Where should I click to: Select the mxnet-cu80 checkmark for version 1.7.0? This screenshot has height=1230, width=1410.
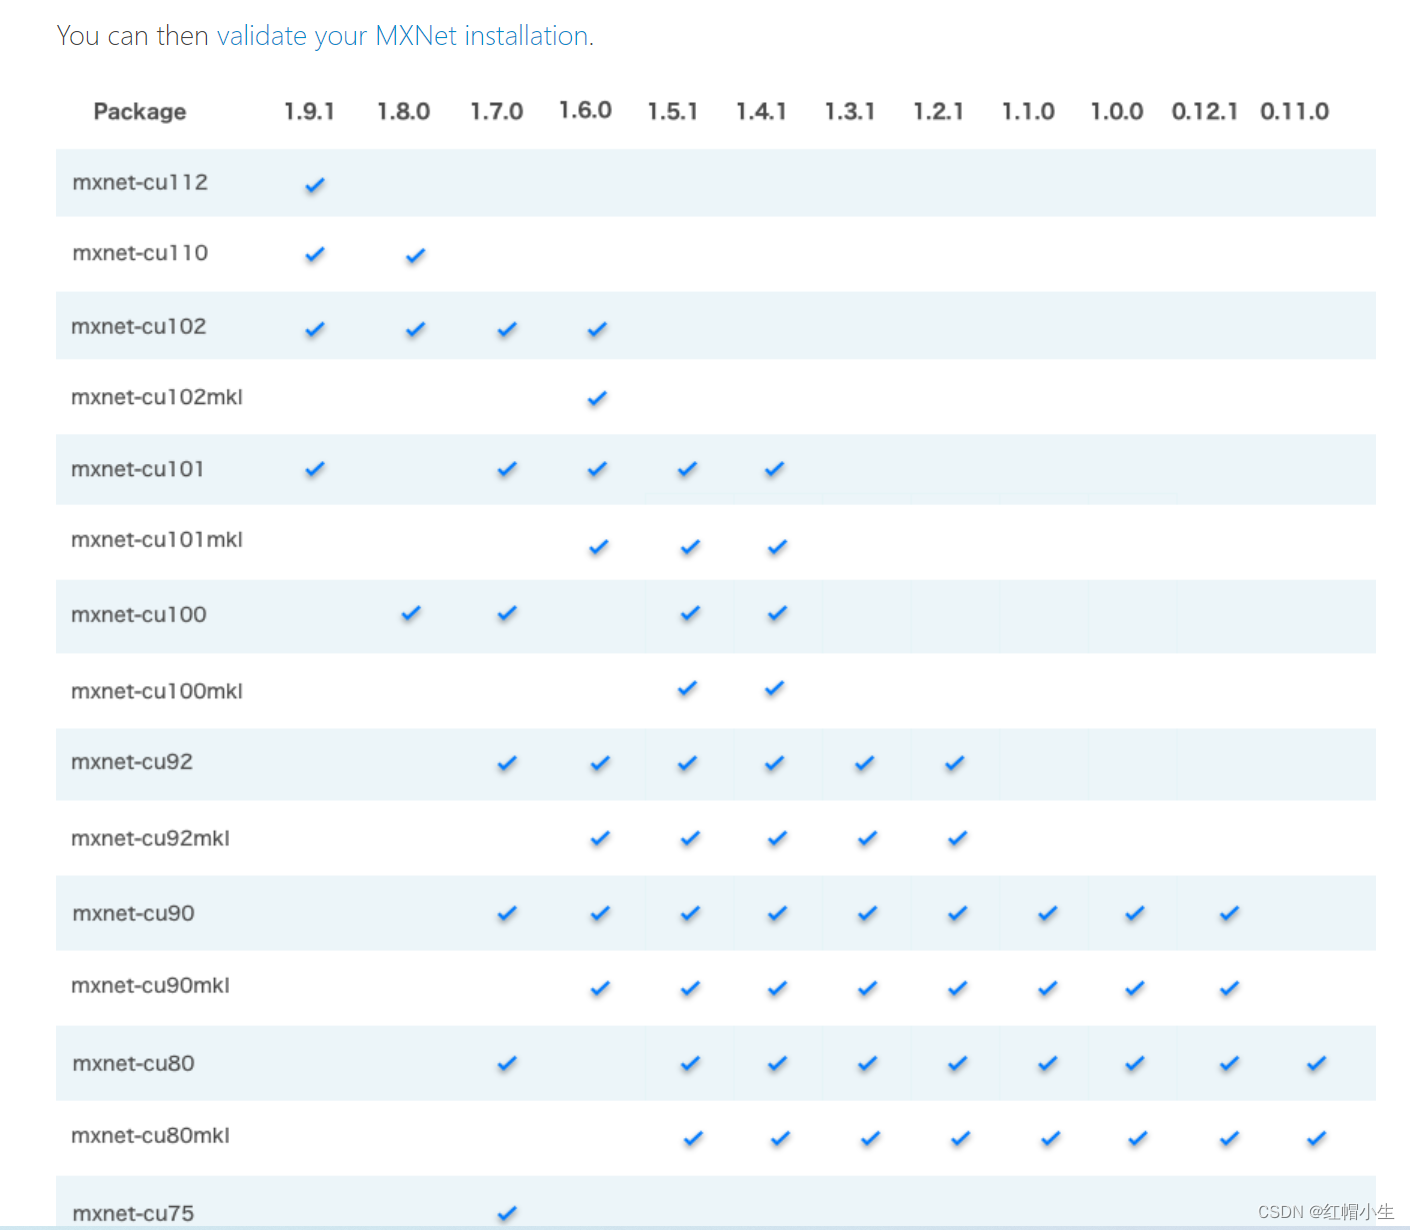click(x=507, y=1064)
